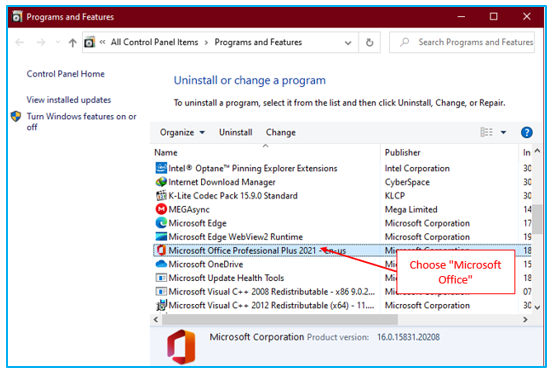Image resolution: width=552 pixels, height=375 pixels.
Task: Click the Search Programs and Features box
Action: (462, 42)
